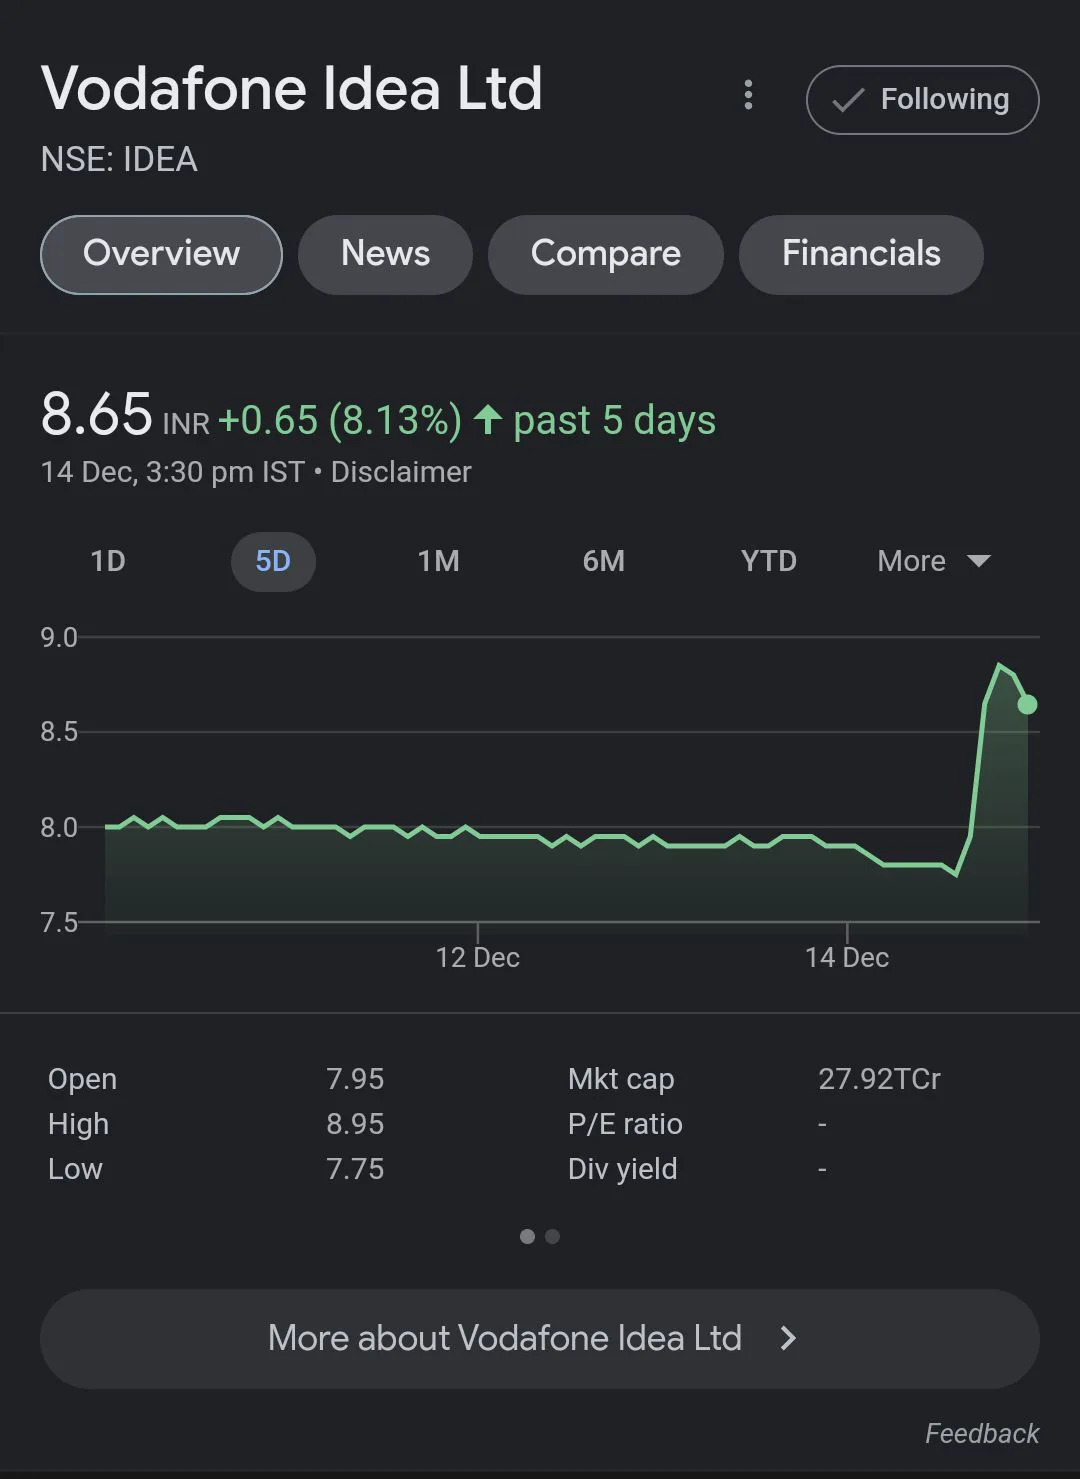Click the Low value 7.75
The image size is (1080, 1479).
click(x=355, y=1169)
